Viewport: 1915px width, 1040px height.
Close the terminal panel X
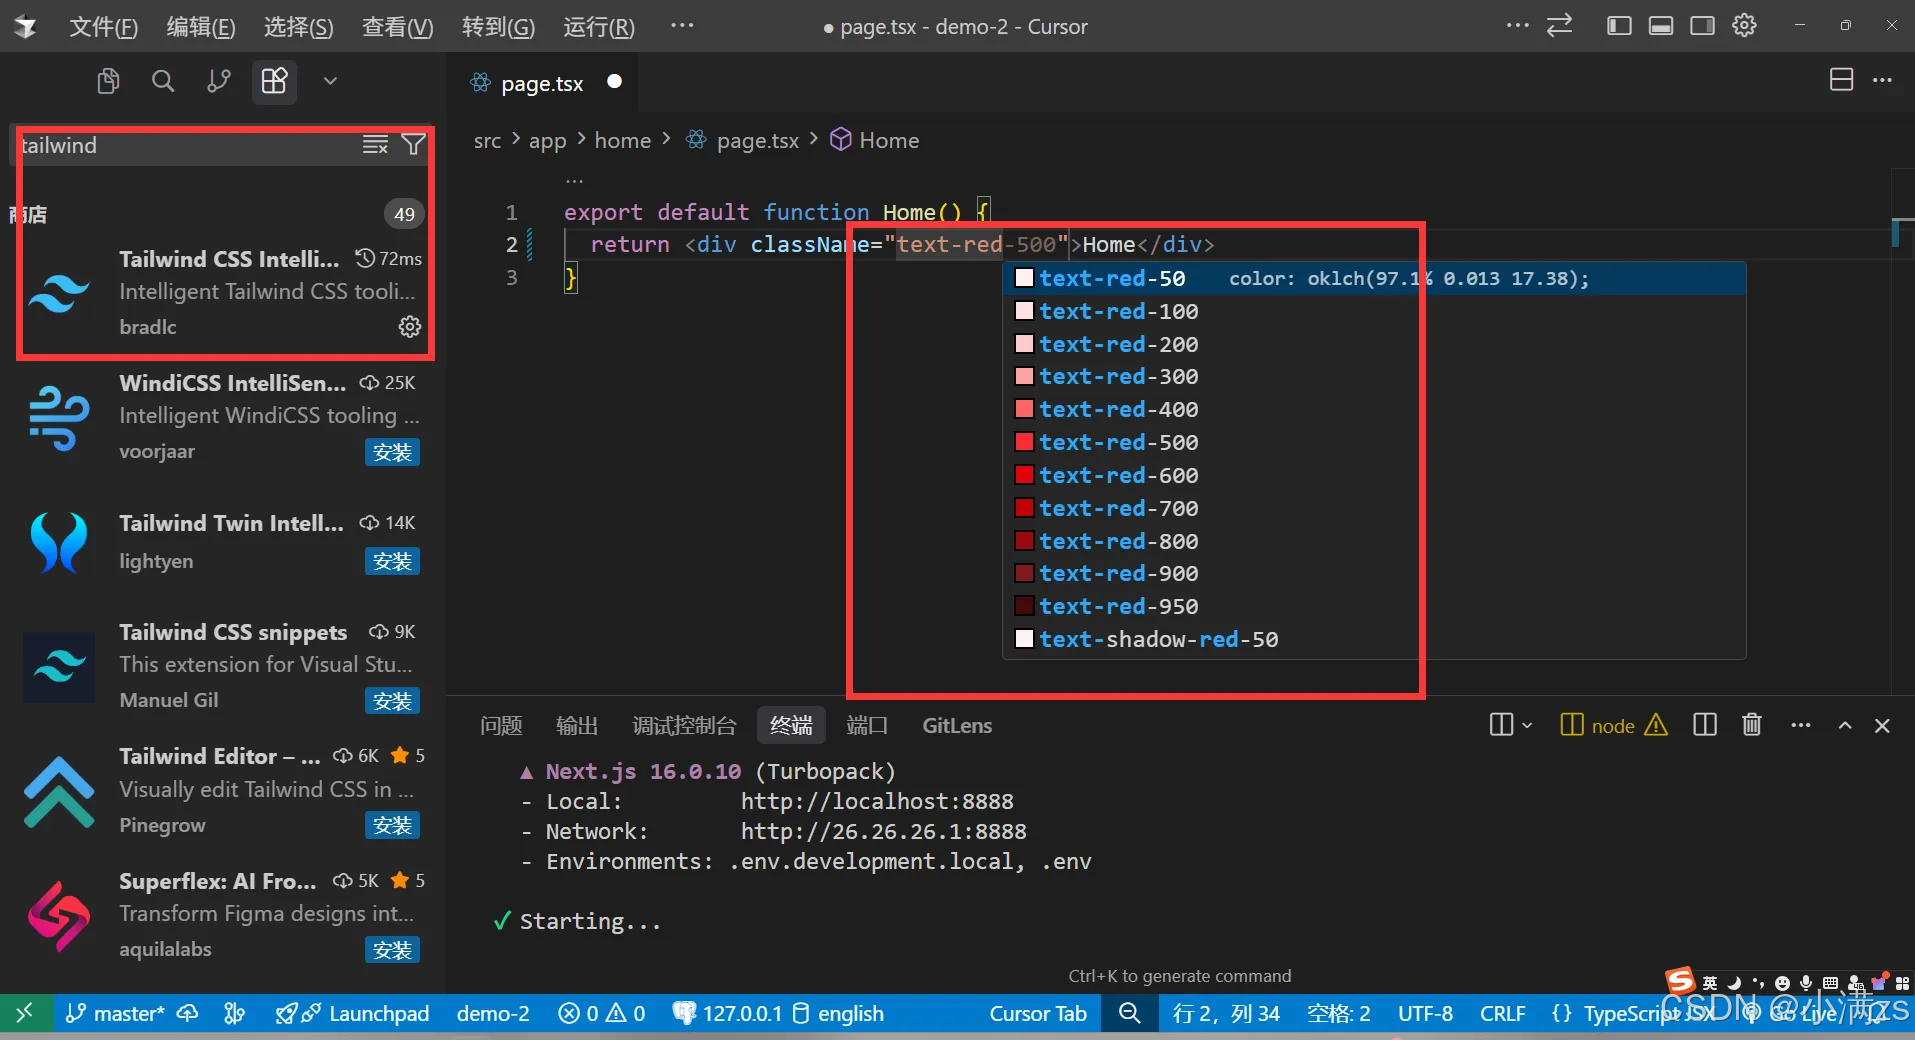(1882, 726)
